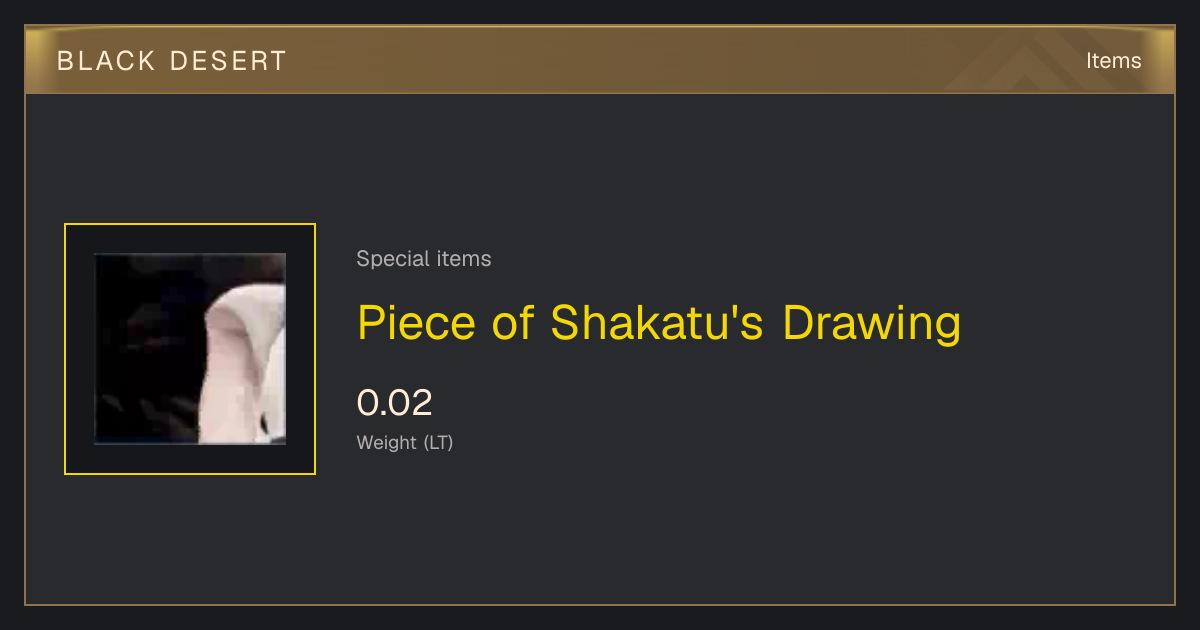Click the Special items category label
The height and width of the screenshot is (630, 1200).
click(424, 259)
